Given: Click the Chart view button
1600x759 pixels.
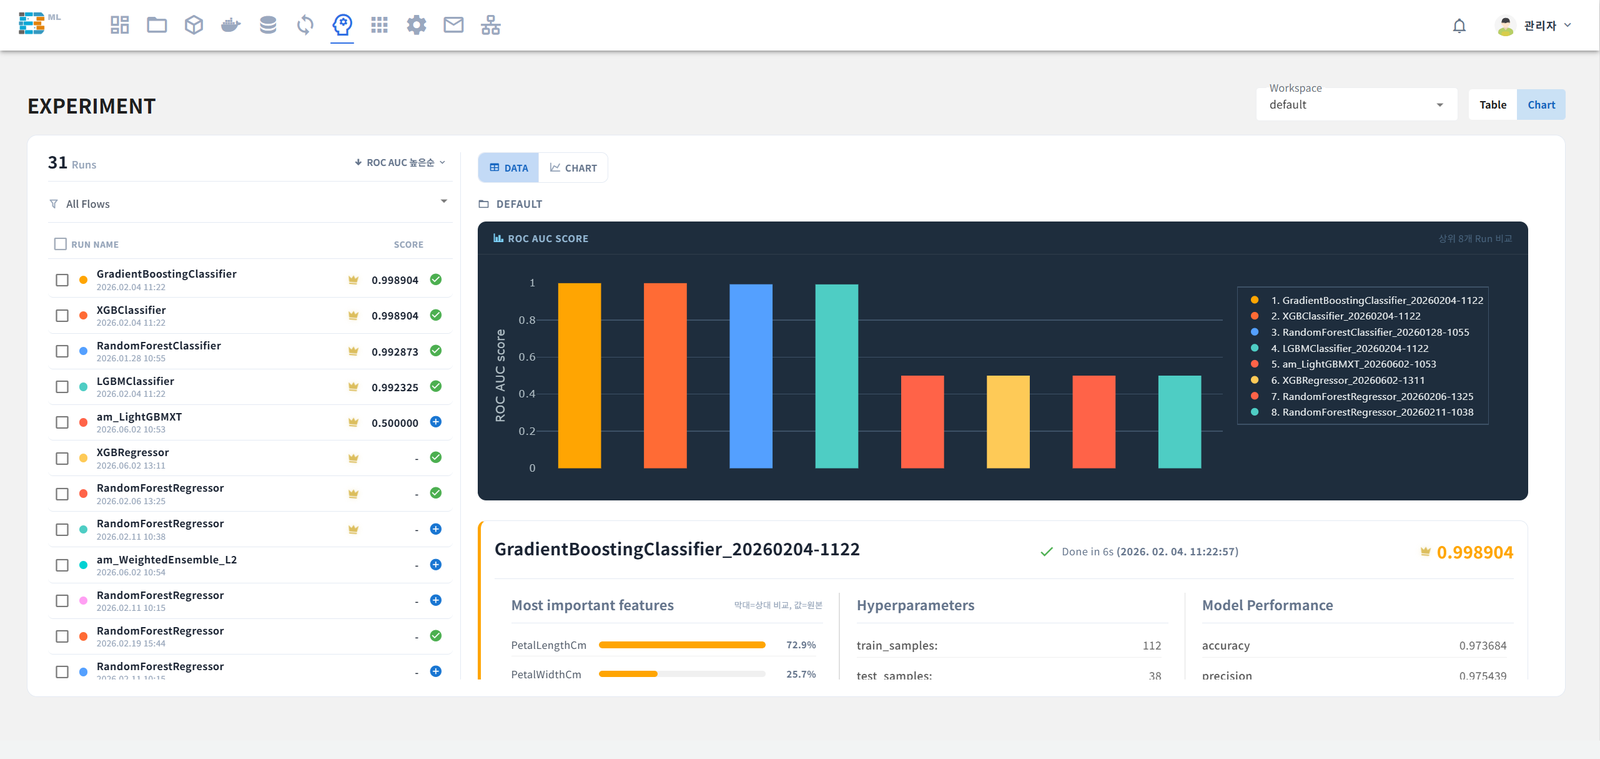Looking at the screenshot, I should tap(1541, 105).
